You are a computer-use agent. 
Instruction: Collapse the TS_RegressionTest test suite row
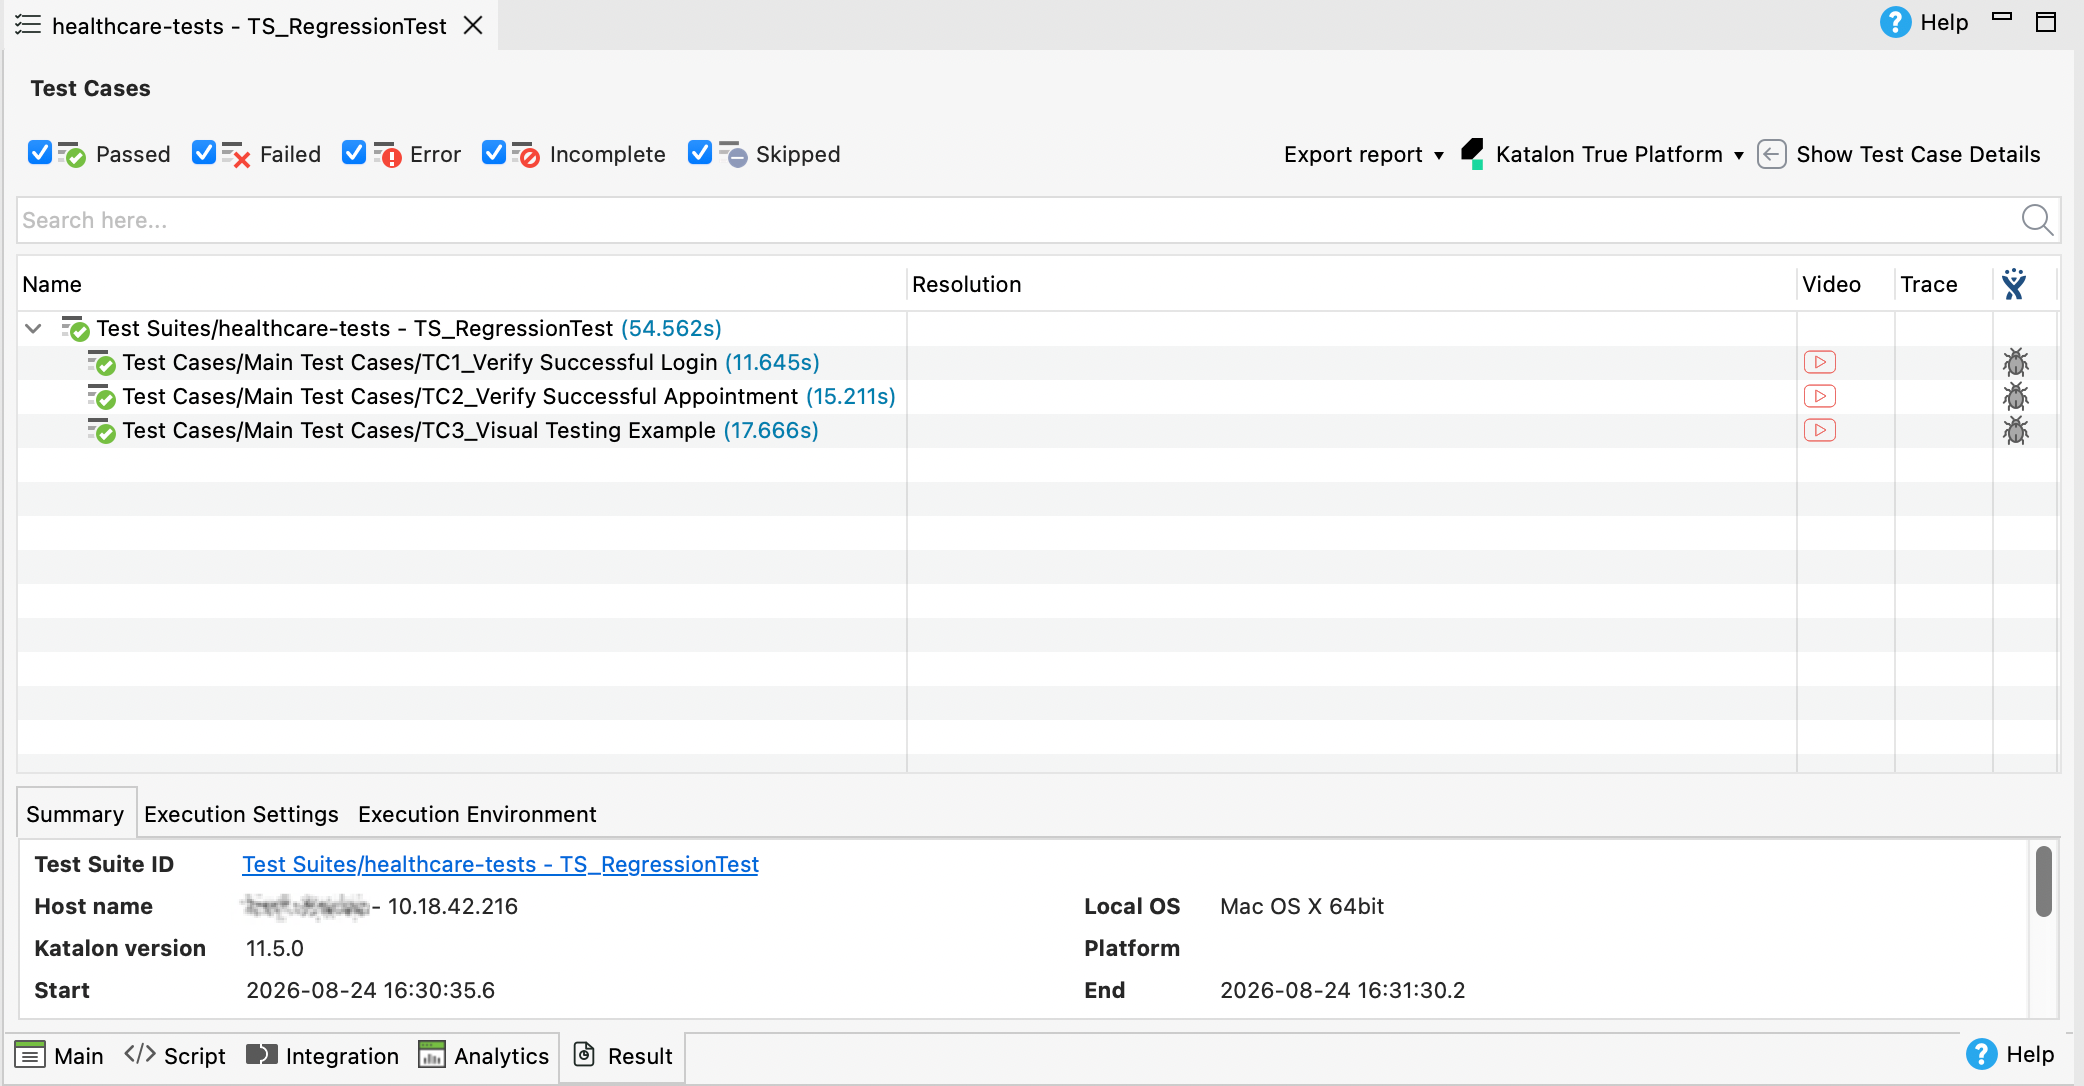click(x=33, y=328)
